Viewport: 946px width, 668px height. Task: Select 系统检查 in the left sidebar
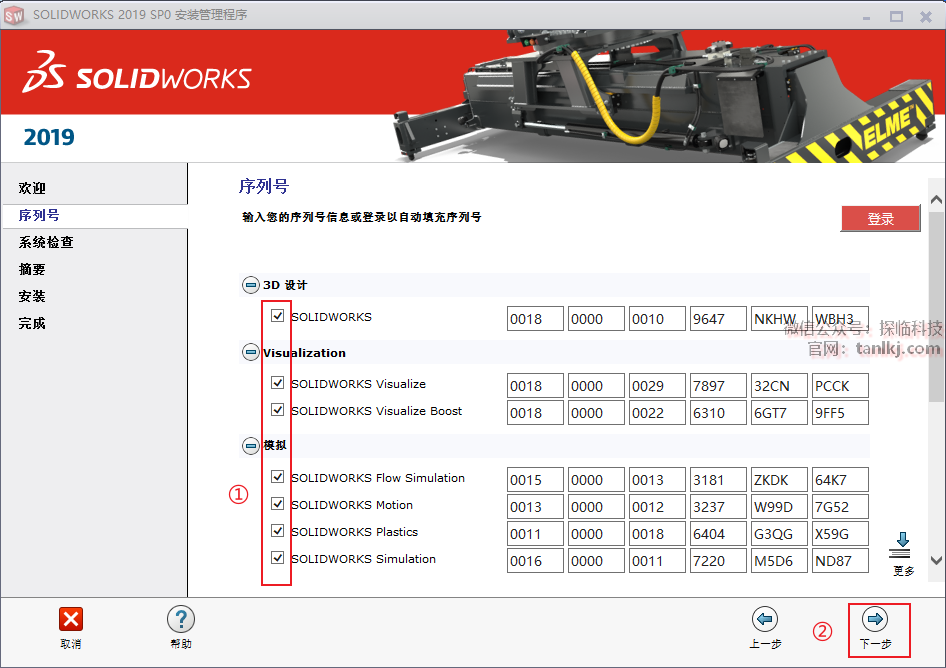click(46, 242)
